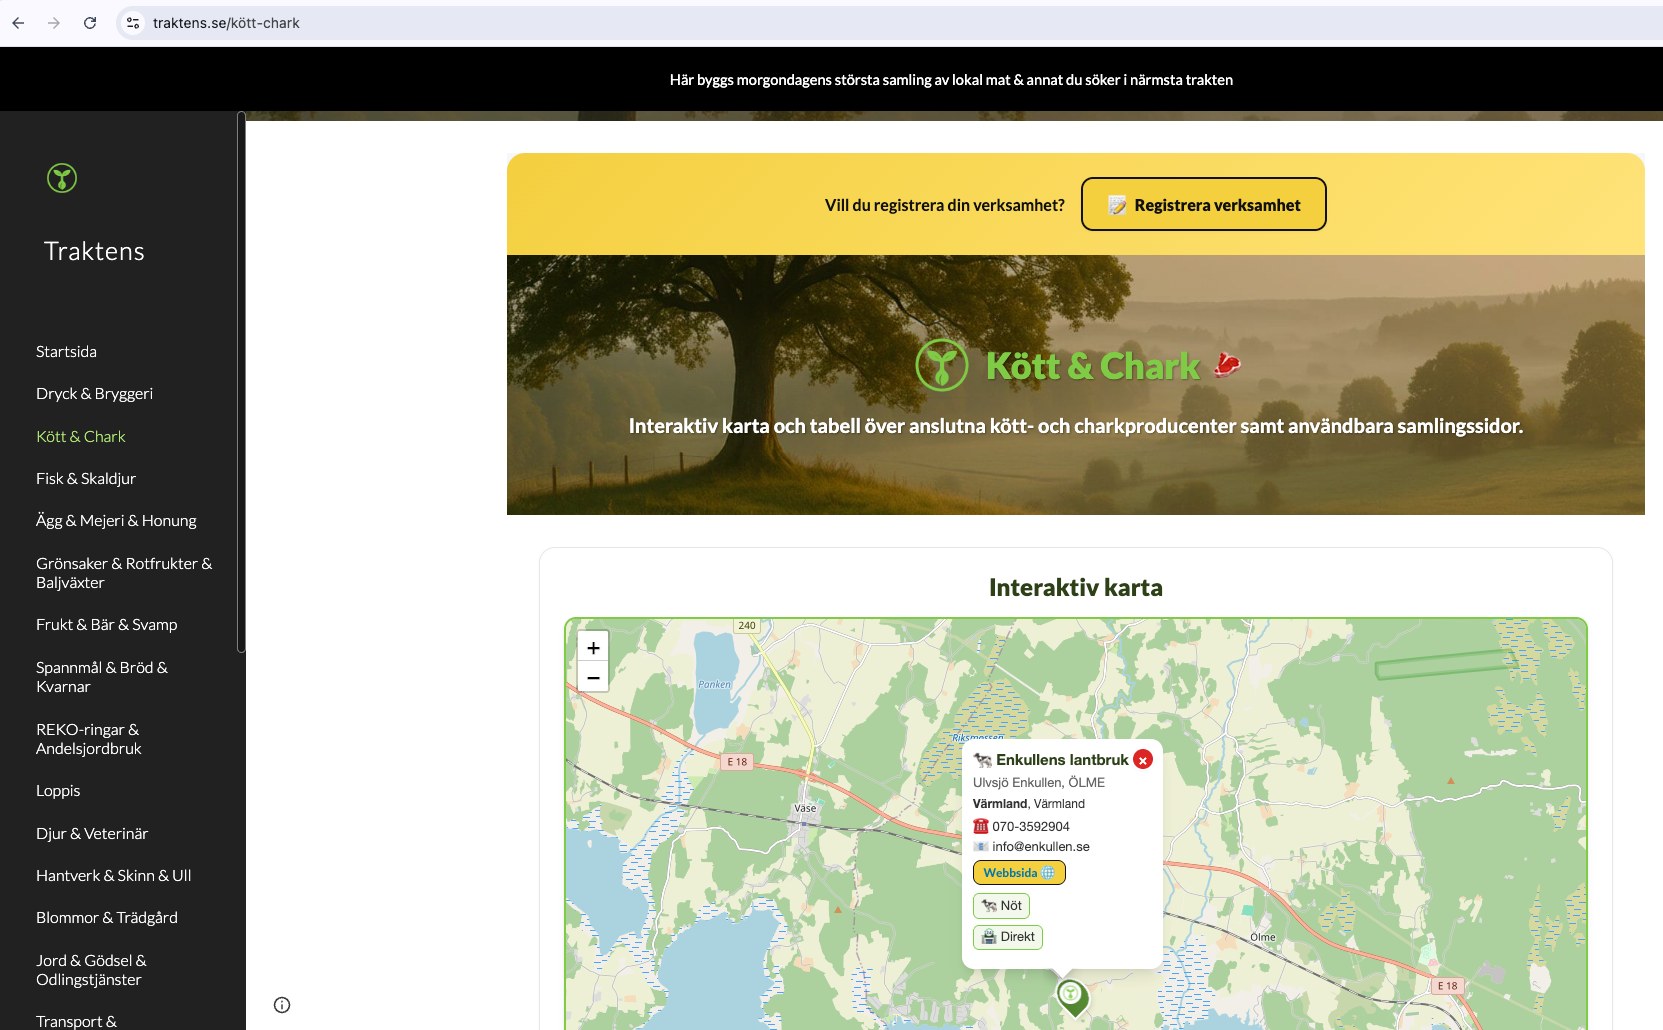This screenshot has height=1030, width=1663.
Task: Open Dryck & Bryggeri in the sidebar
Action: (x=94, y=394)
